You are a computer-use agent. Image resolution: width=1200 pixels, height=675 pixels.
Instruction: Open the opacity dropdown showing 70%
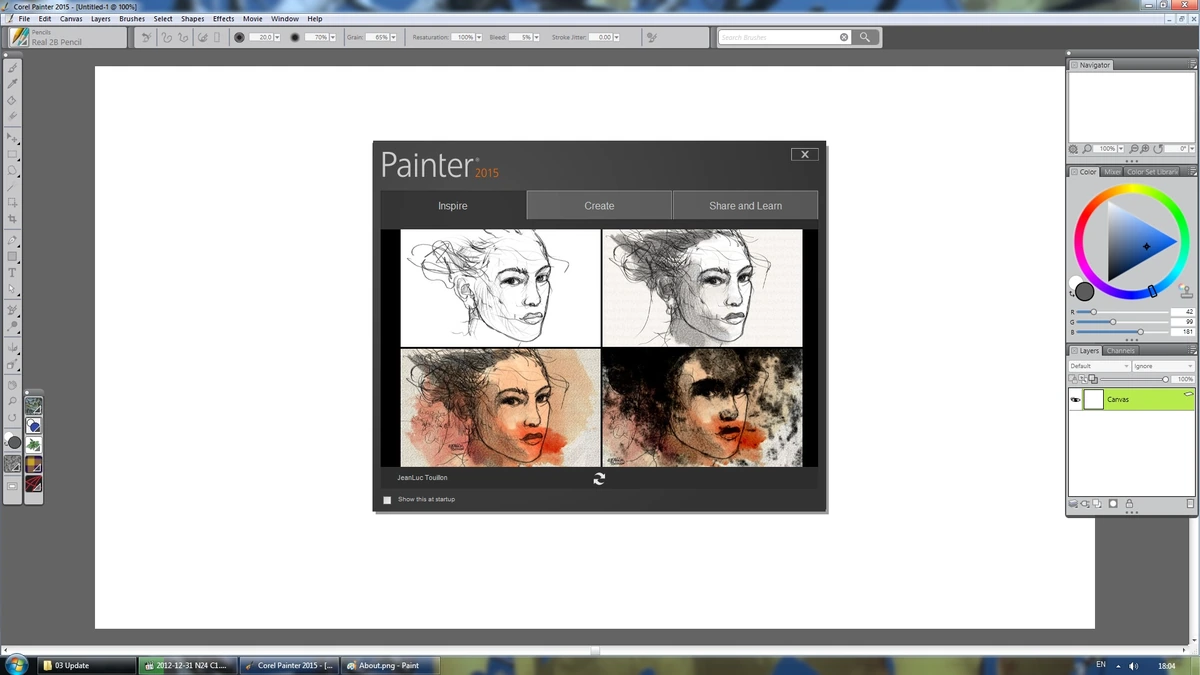pyautogui.click(x=334, y=37)
